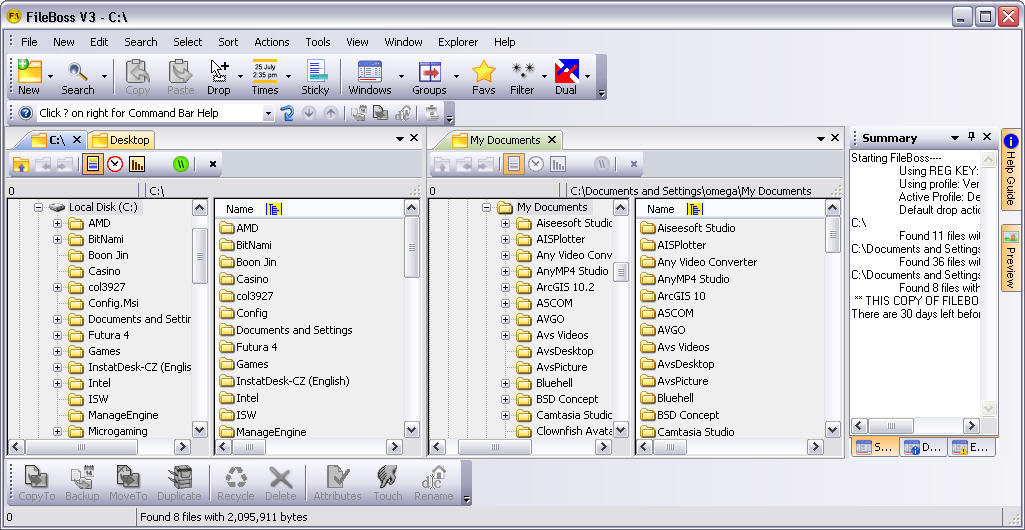The image size is (1025, 530).
Task: Click the blue refresh arrow in Command Bar
Action: (x=287, y=113)
